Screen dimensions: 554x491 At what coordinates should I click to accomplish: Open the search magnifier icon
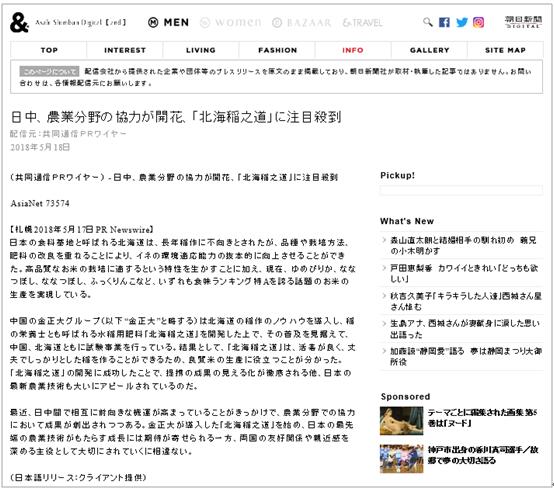pos(428,22)
